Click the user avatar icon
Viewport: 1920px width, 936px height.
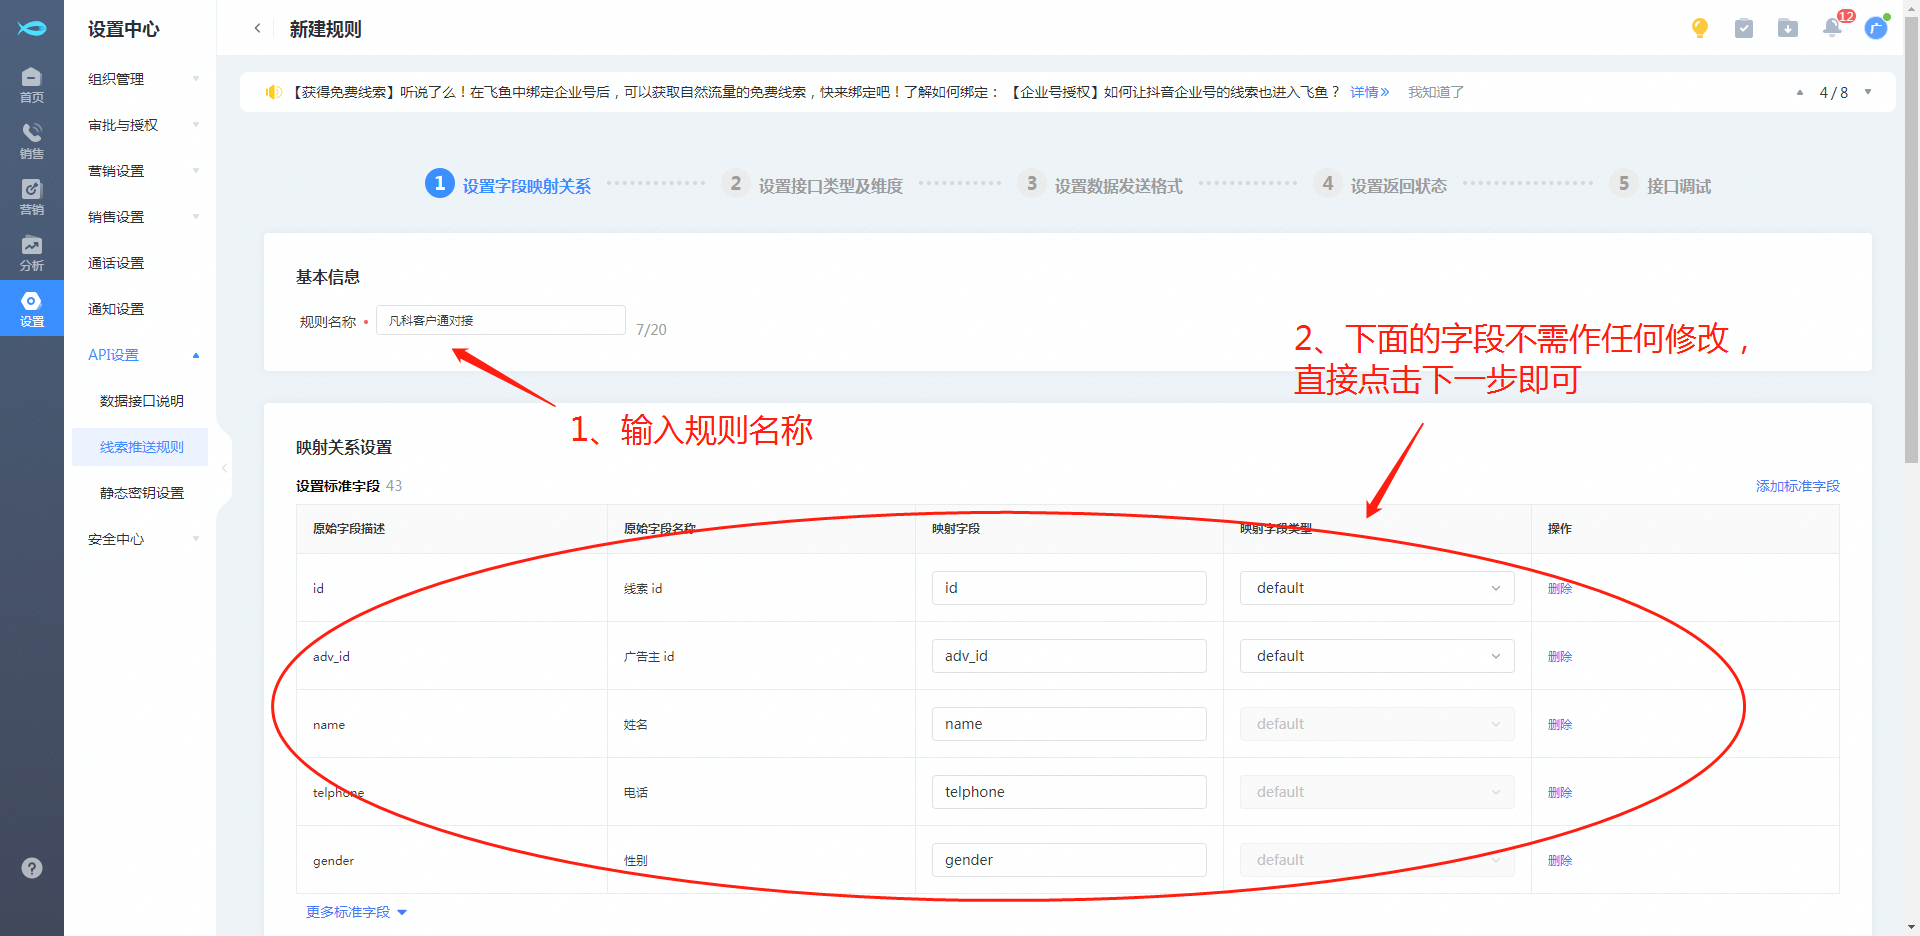(1876, 28)
